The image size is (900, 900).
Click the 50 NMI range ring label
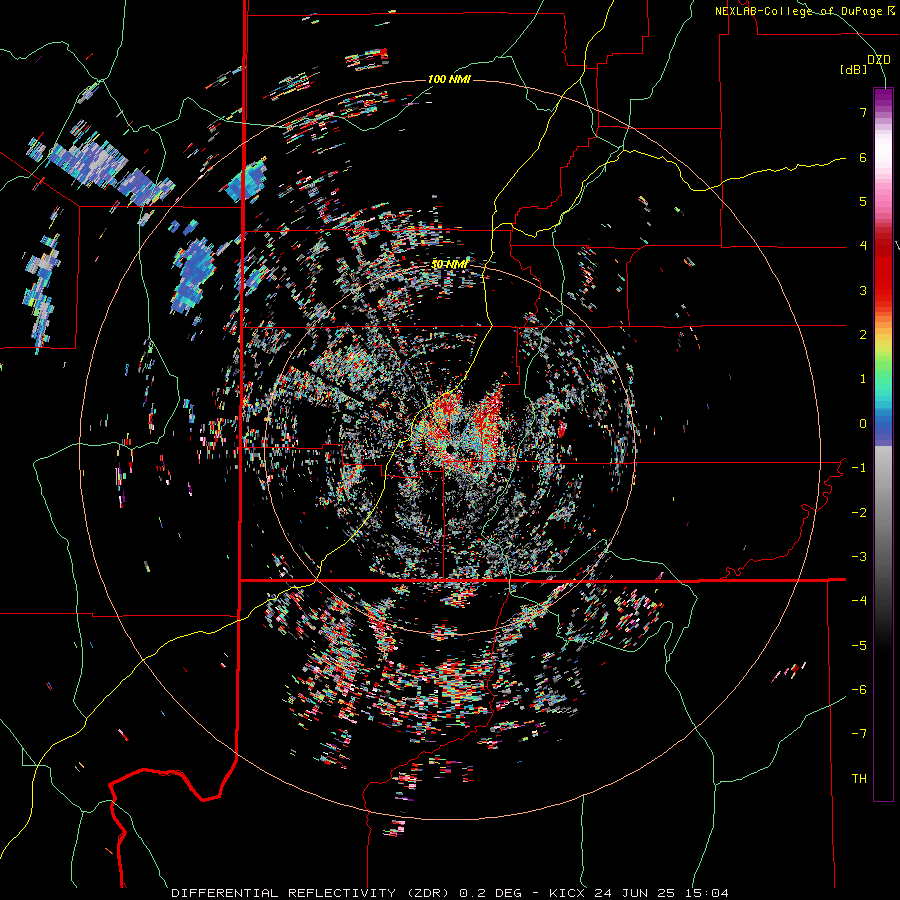pyautogui.click(x=449, y=264)
